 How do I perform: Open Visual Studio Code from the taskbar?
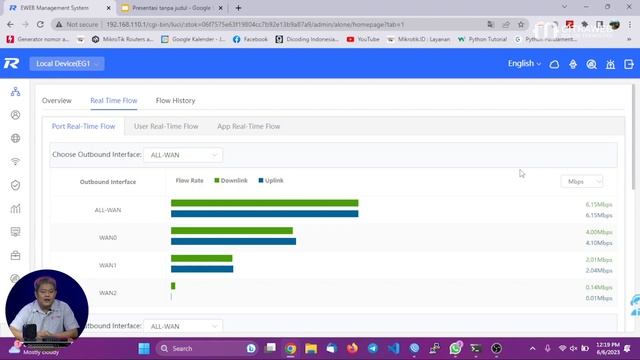coord(393,348)
